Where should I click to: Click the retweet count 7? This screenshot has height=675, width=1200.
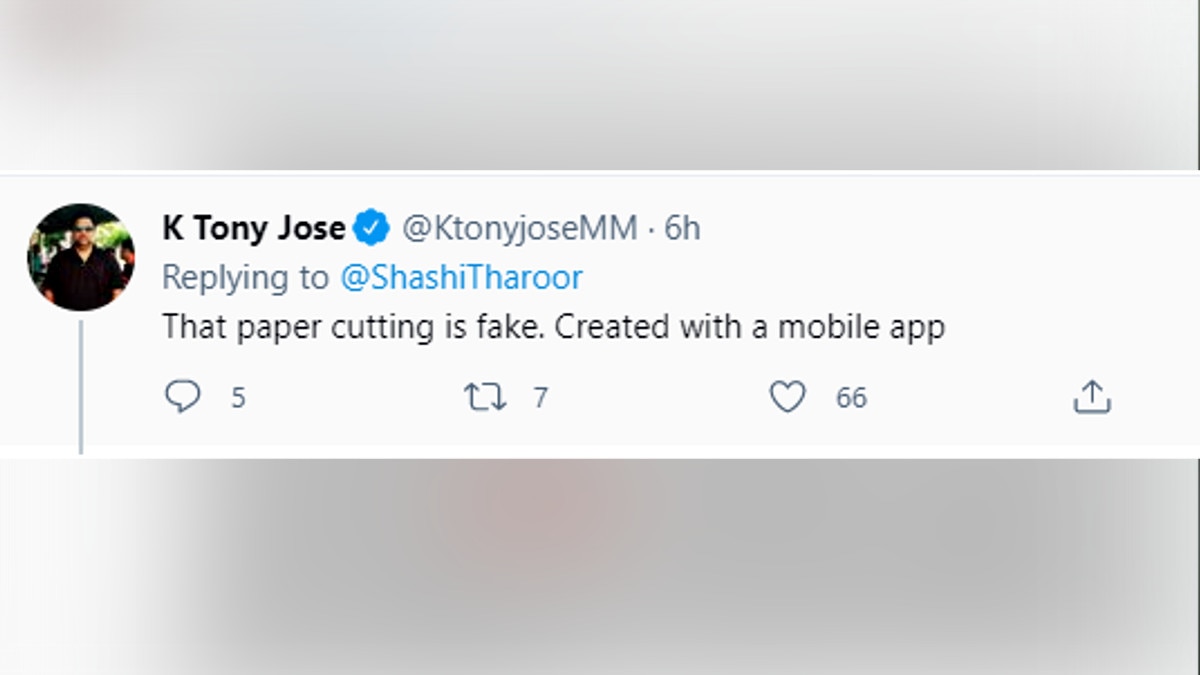pyautogui.click(x=540, y=398)
